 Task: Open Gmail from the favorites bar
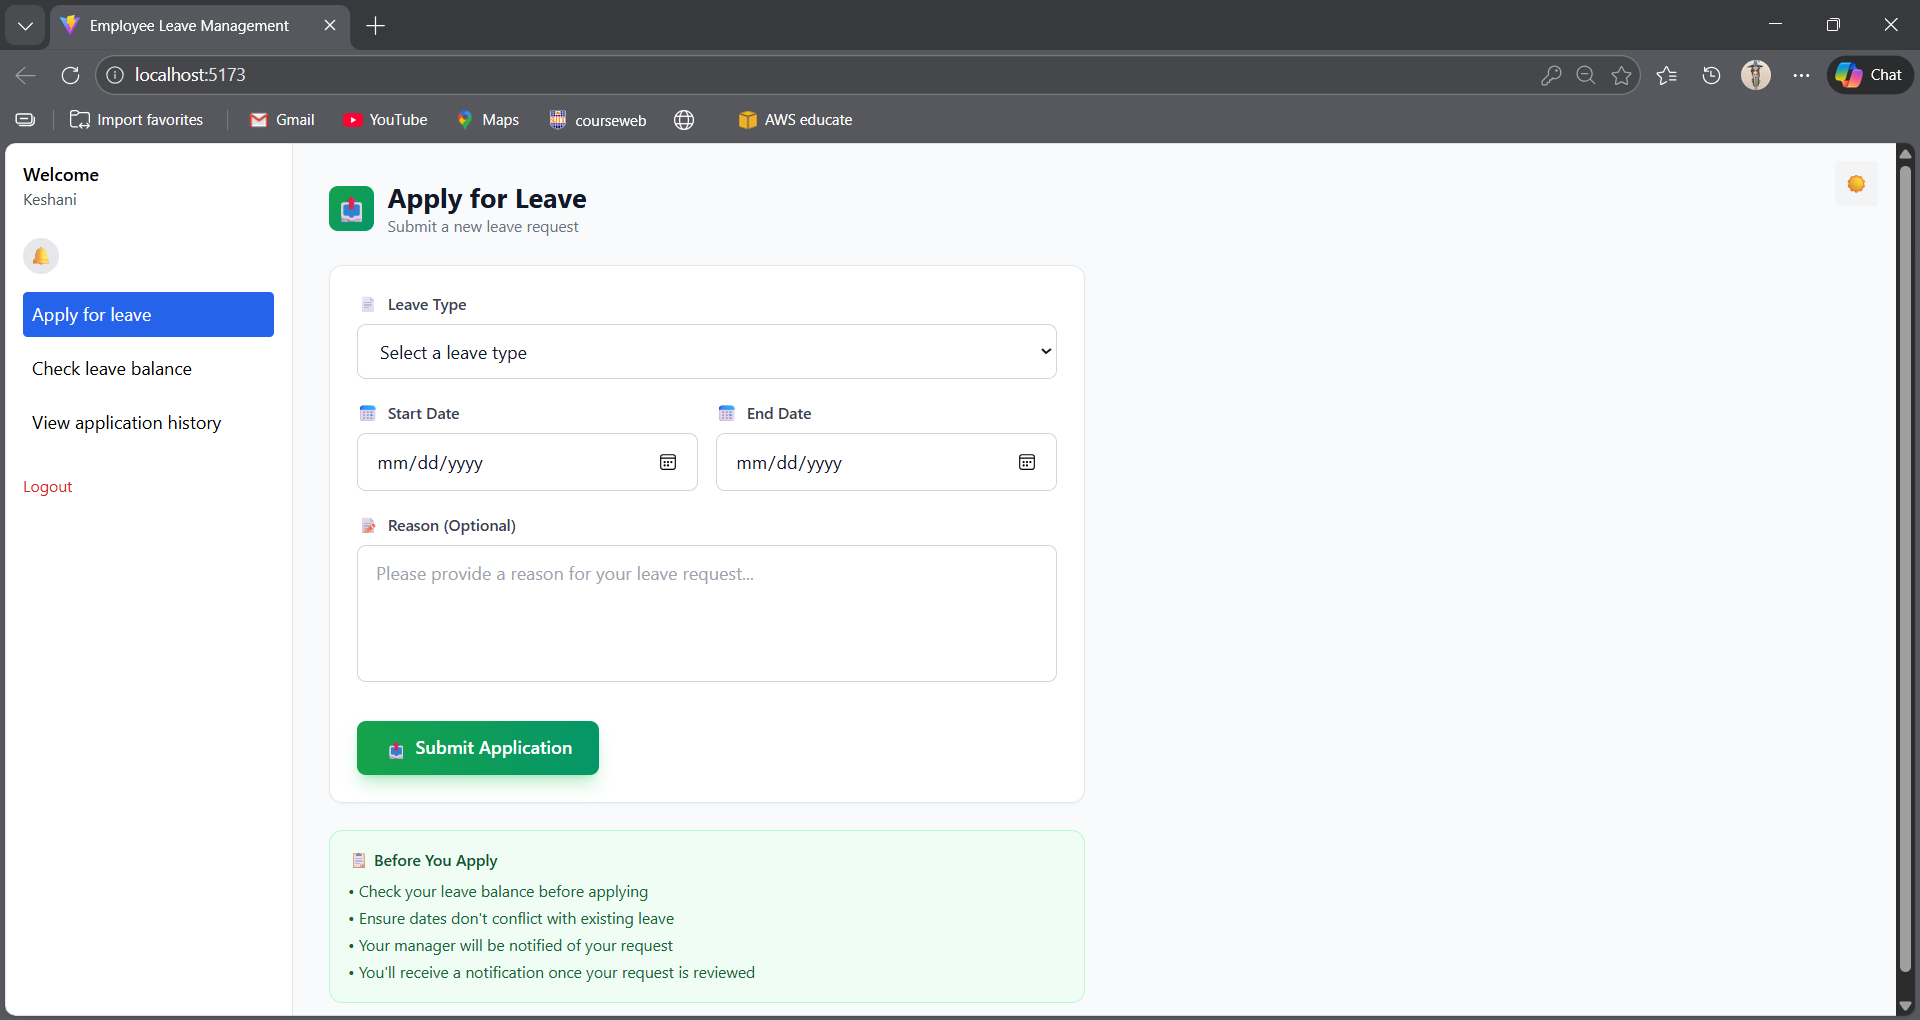[x=281, y=119]
